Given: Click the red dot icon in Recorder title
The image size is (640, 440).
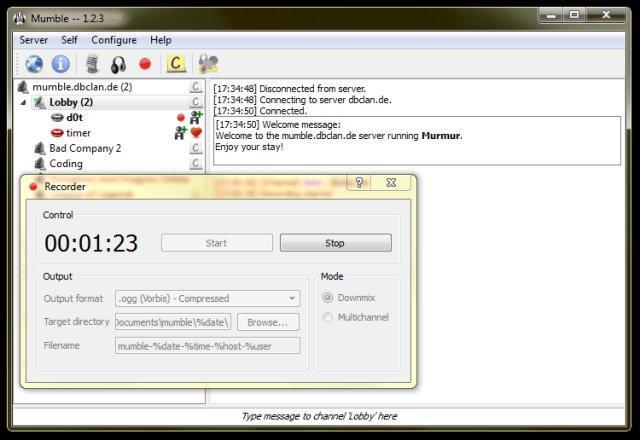Looking at the screenshot, I should click(33, 187).
